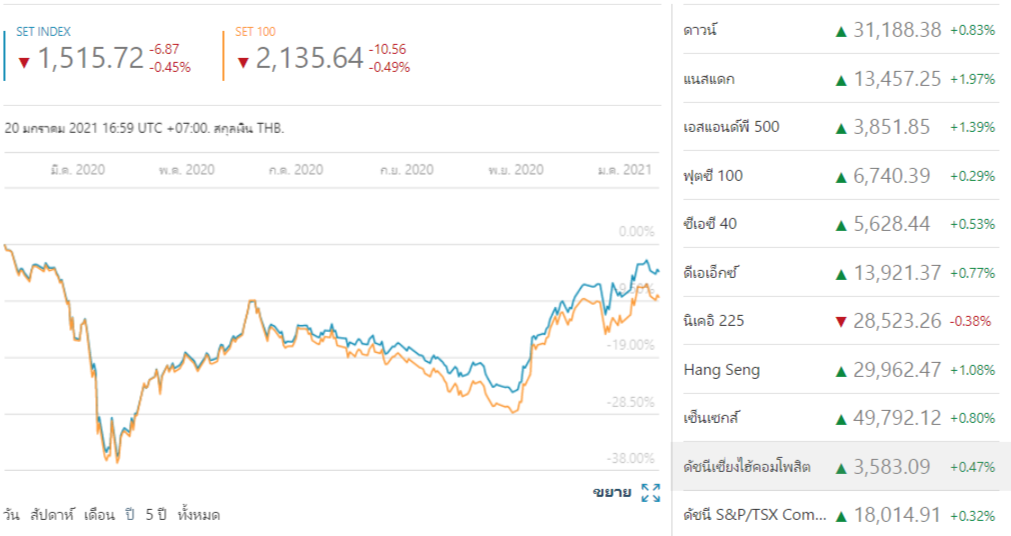This screenshot has height=536, width=1011.
Task: Click the เอสแอนด์พี 500 index name
Action: [731, 127]
